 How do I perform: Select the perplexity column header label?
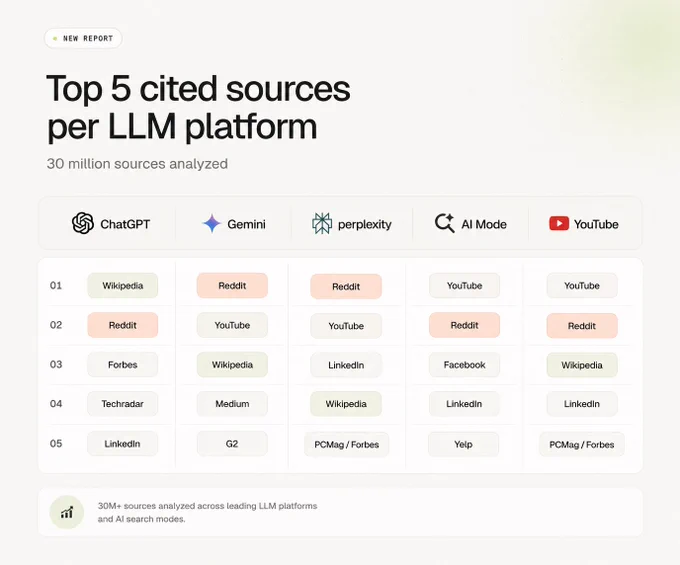365,225
